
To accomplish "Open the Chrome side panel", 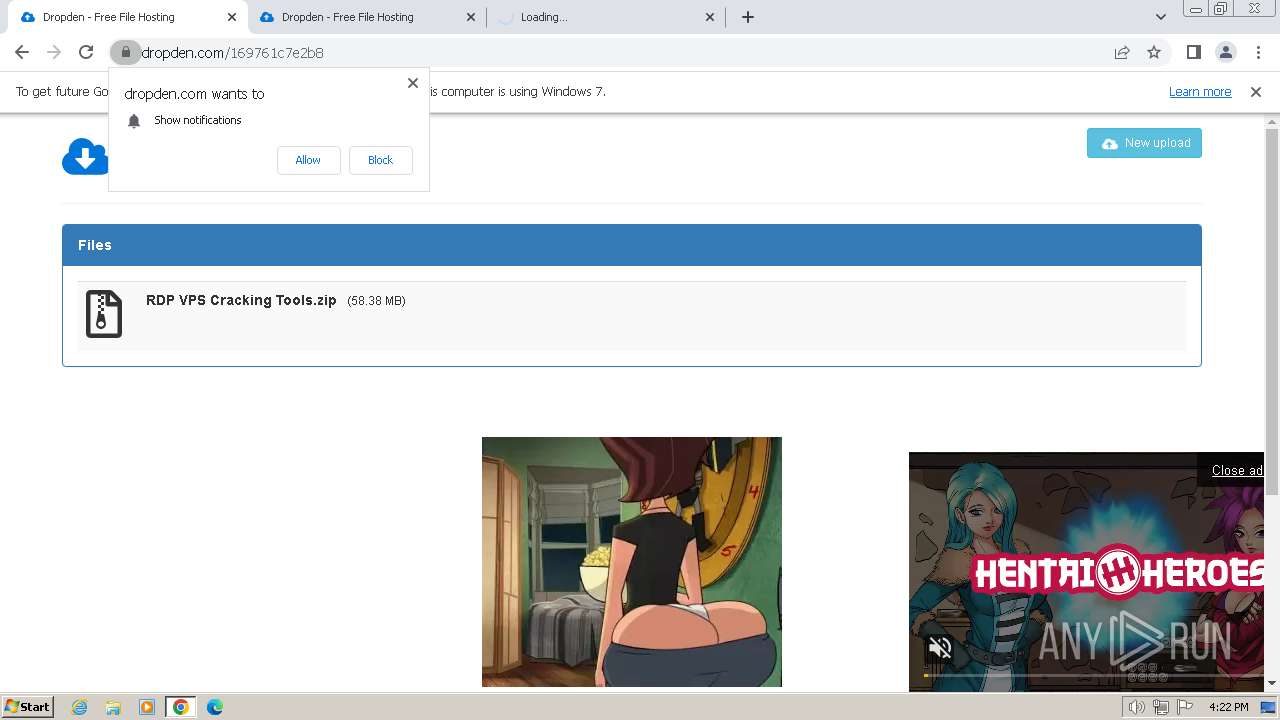I will tap(1193, 52).
